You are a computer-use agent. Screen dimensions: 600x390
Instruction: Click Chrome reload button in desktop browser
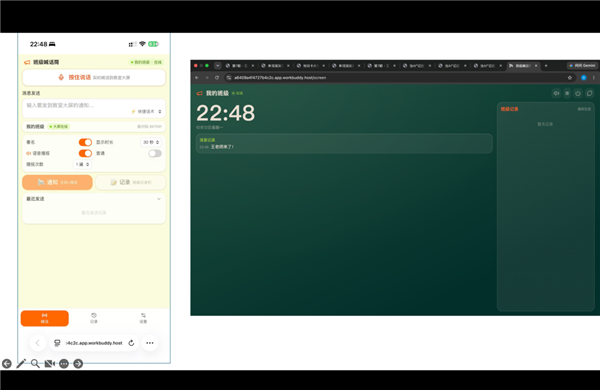pyautogui.click(x=217, y=77)
